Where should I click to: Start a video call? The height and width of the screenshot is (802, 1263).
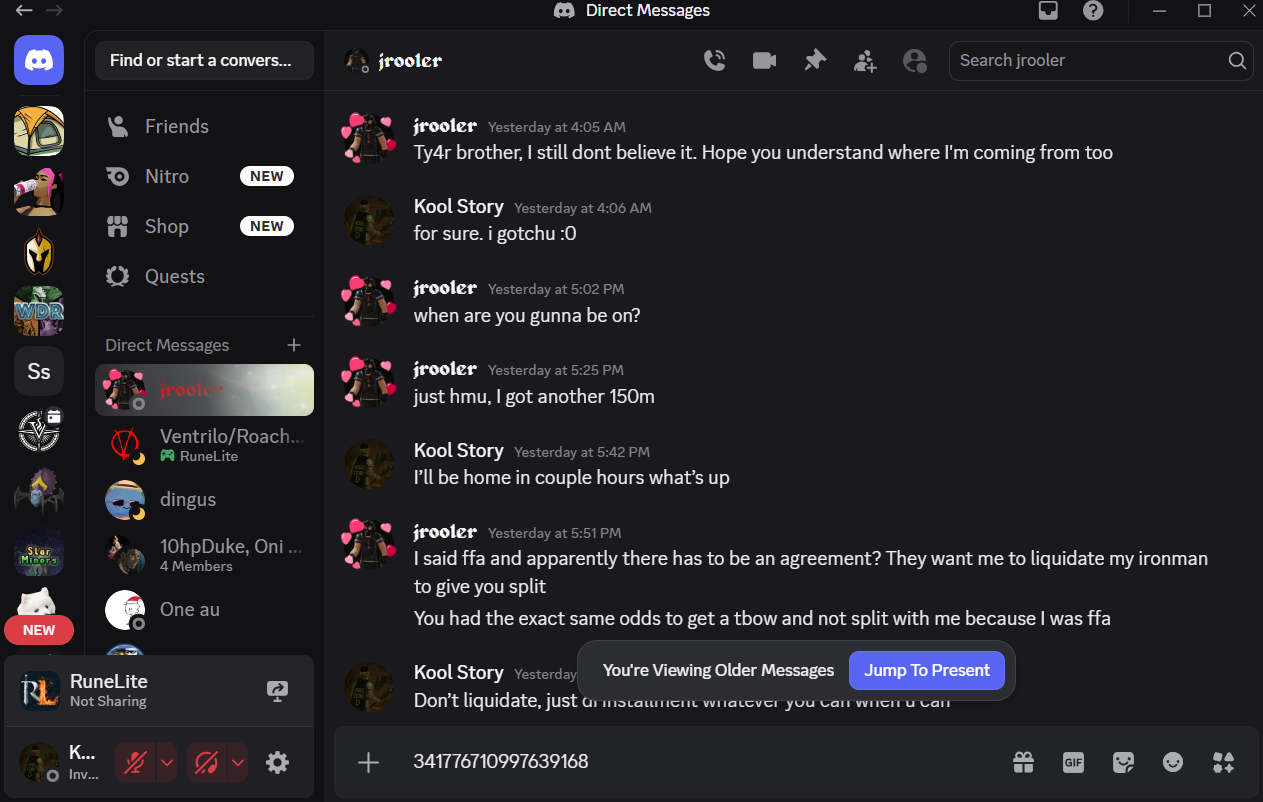tap(765, 60)
